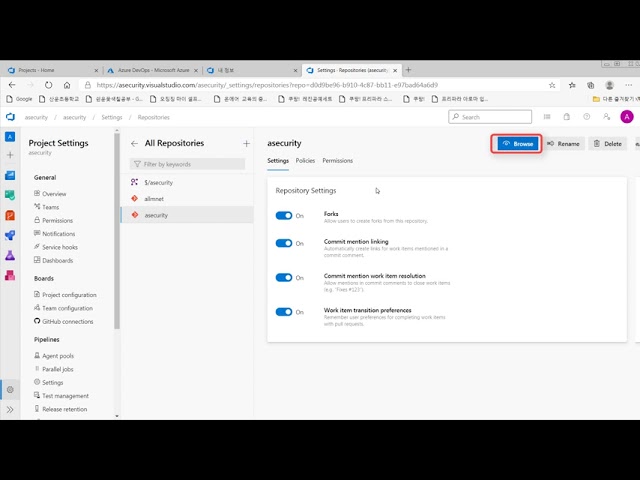
Task: Switch to the '내 정보' browser tab
Action: pos(252,70)
